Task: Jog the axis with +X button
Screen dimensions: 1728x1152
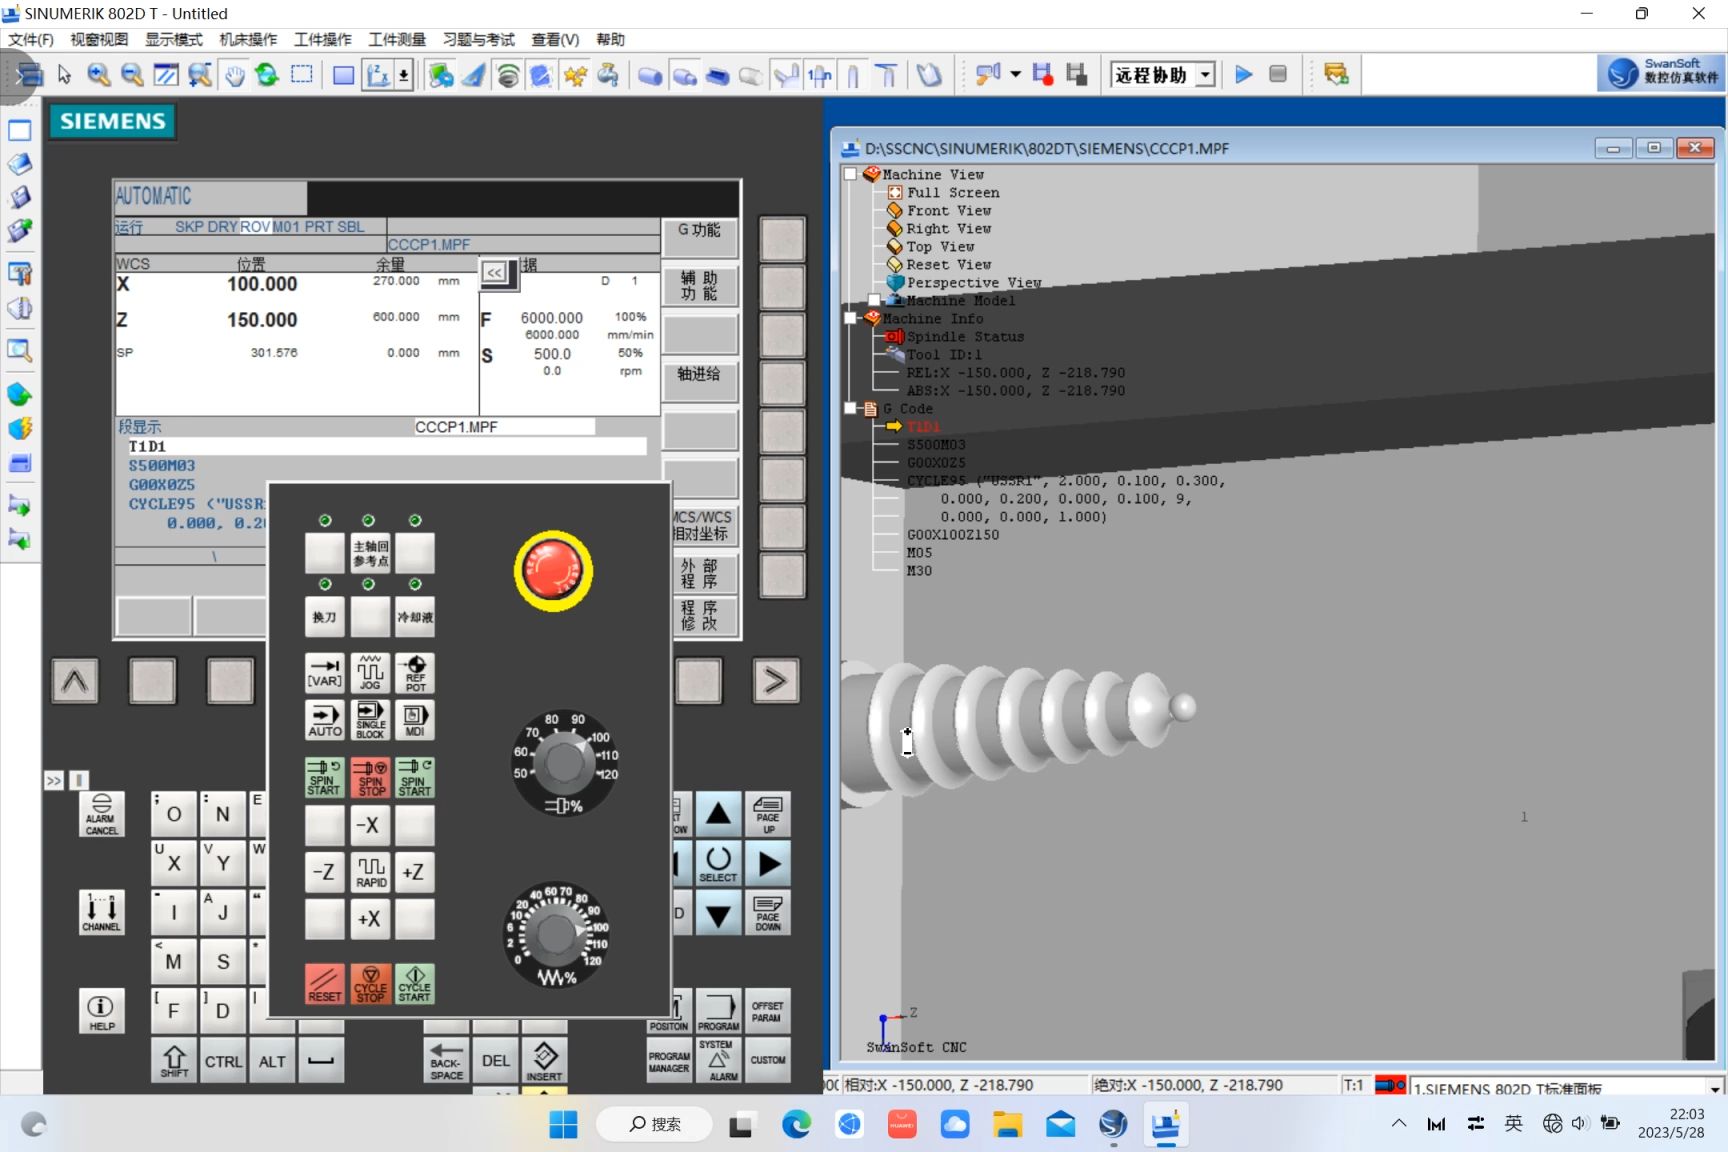Action: 370,919
